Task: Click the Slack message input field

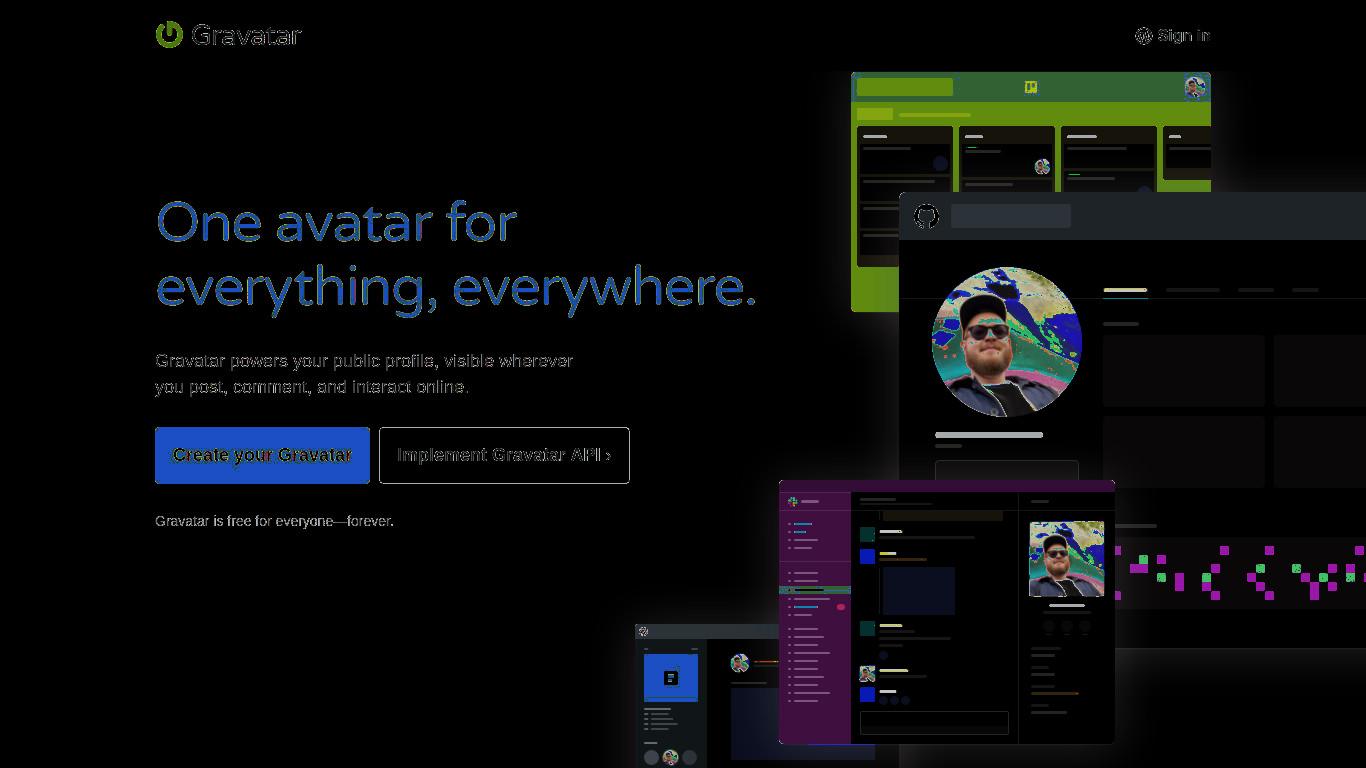Action: (x=934, y=723)
